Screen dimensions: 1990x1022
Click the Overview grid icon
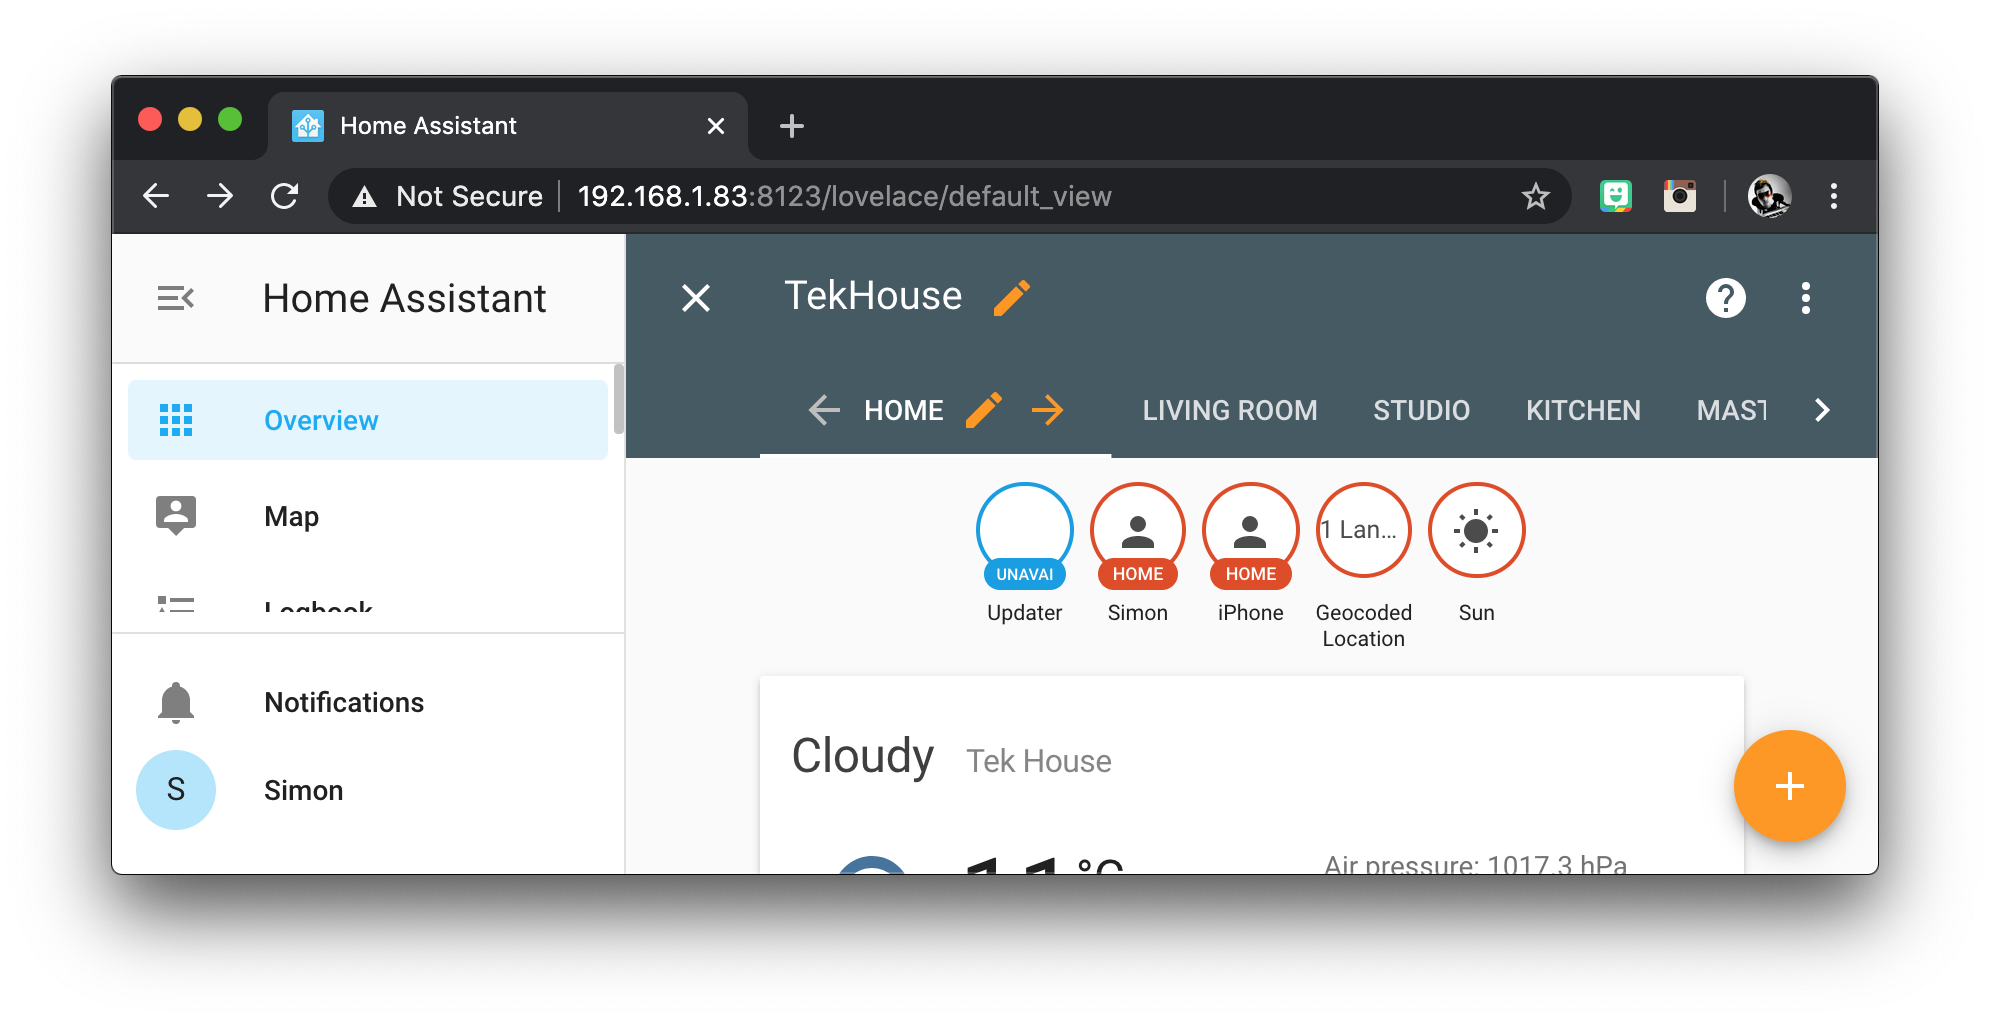coord(176,420)
